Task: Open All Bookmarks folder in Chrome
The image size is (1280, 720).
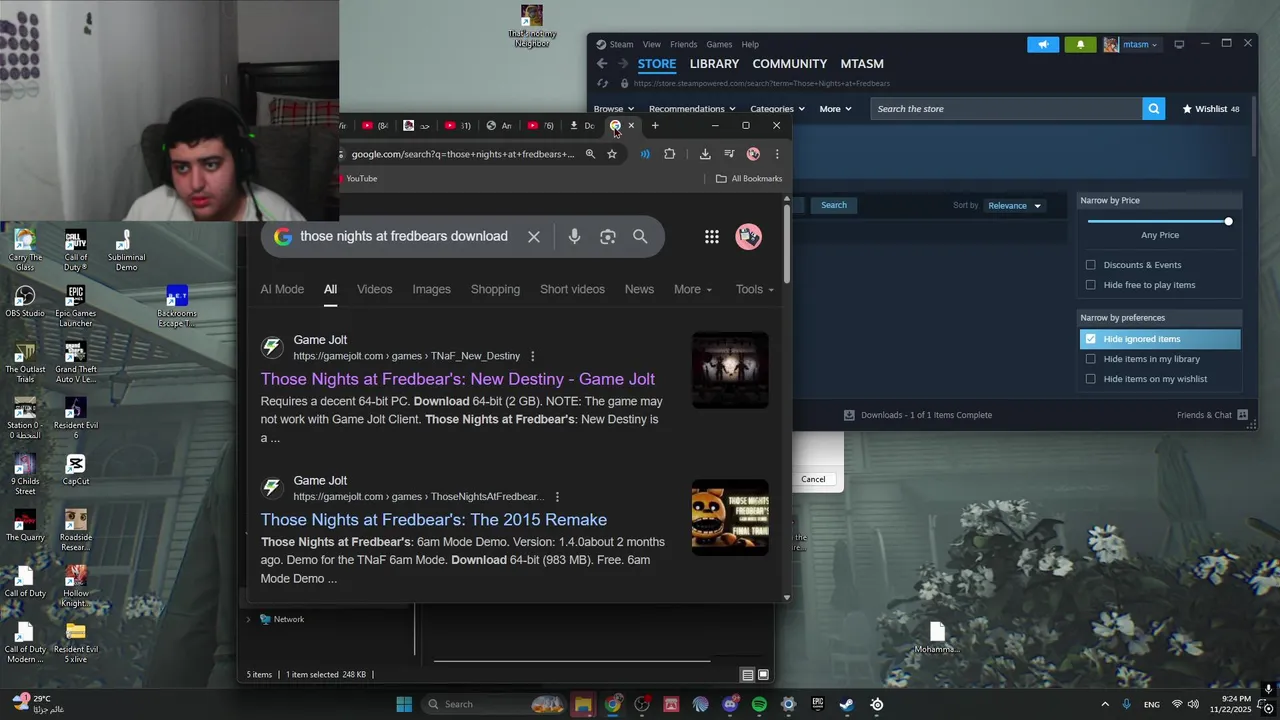Action: coord(749,179)
